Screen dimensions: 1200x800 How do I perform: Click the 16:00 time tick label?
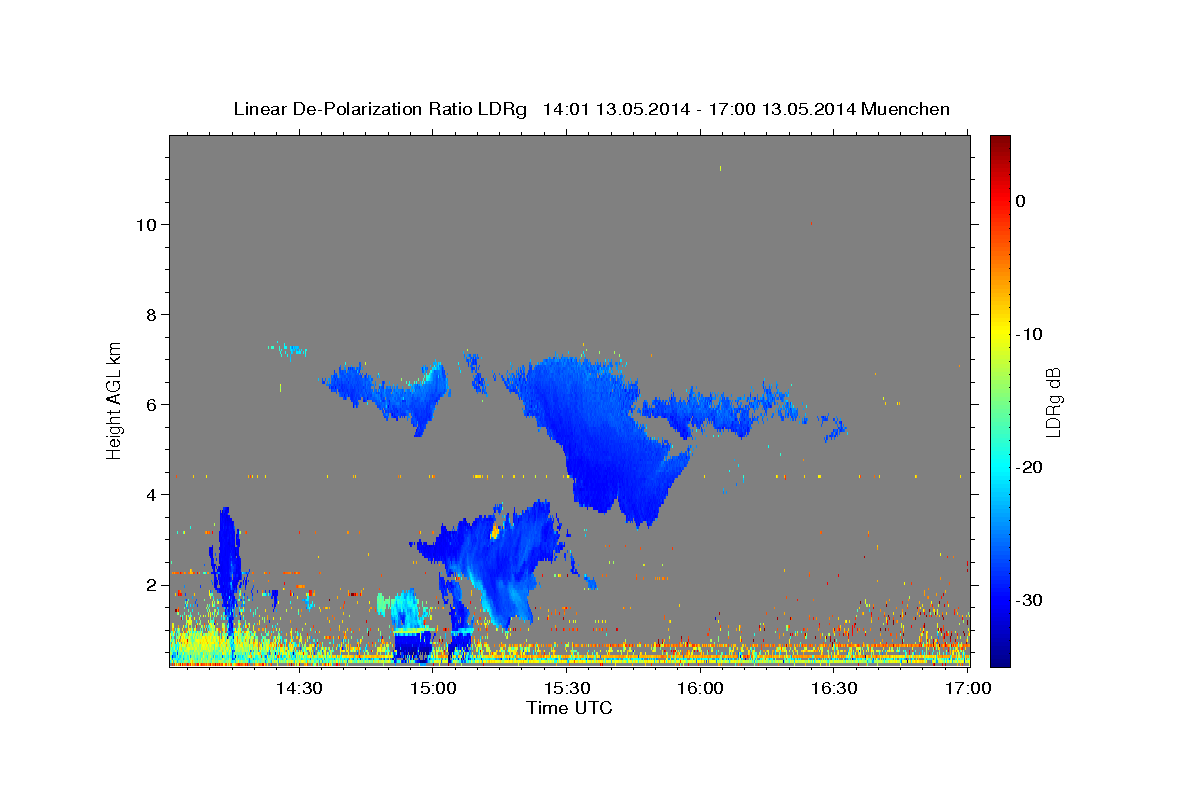[700, 688]
